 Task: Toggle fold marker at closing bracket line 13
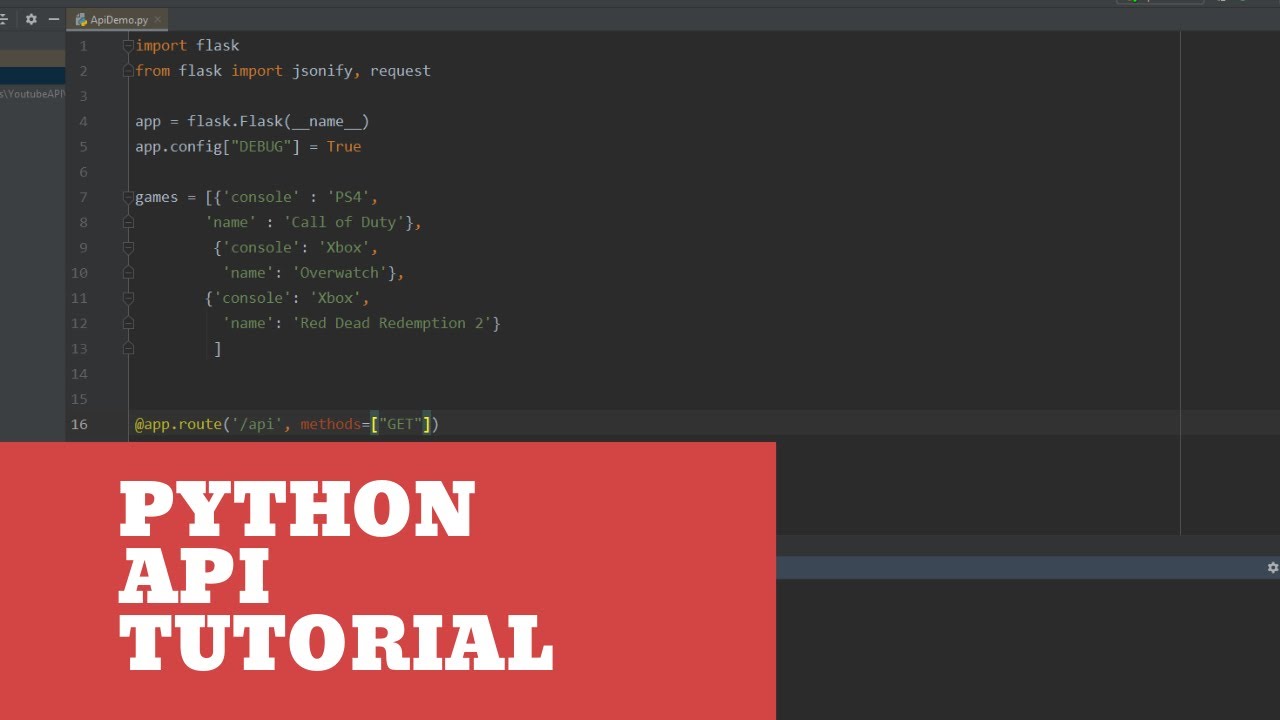128,348
